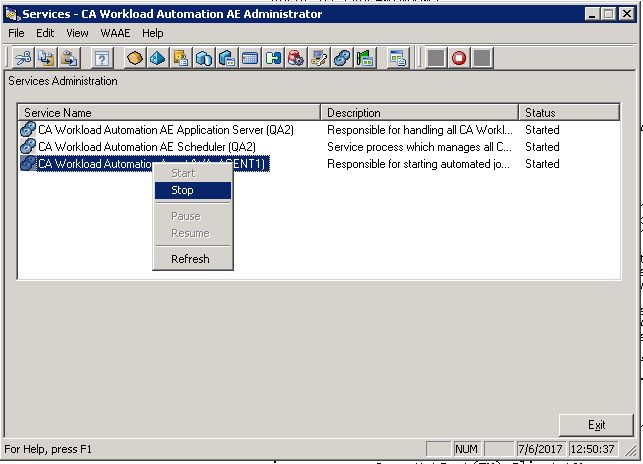The image size is (643, 464).
Task: Click description 'Responsible for starting automated jo...'
Action: click(x=418, y=164)
